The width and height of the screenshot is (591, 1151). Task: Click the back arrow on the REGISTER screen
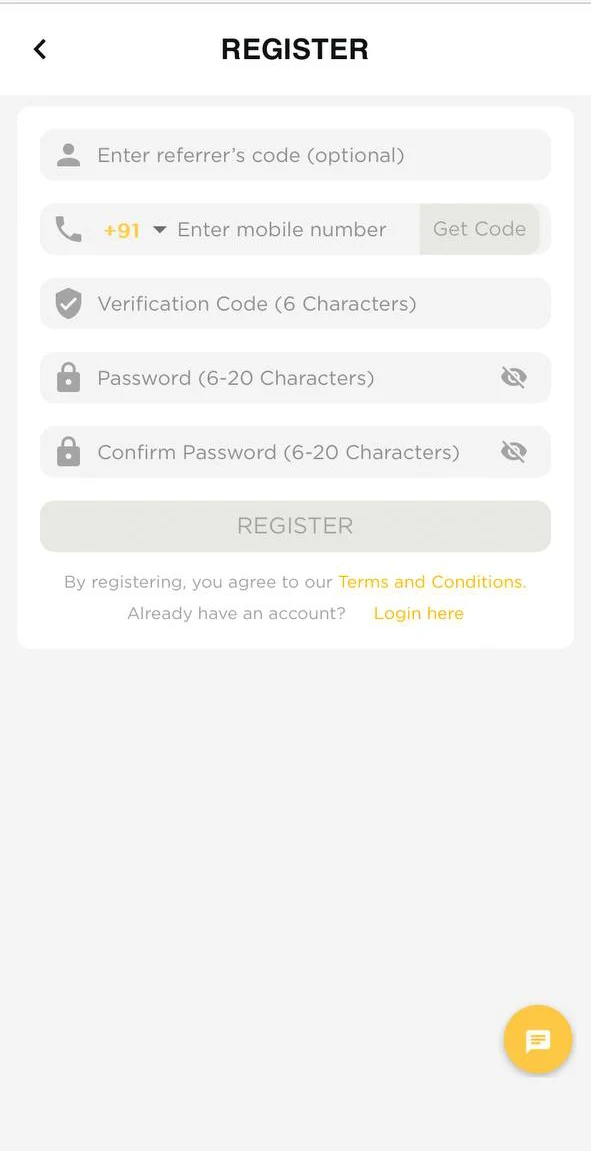[x=39, y=48]
